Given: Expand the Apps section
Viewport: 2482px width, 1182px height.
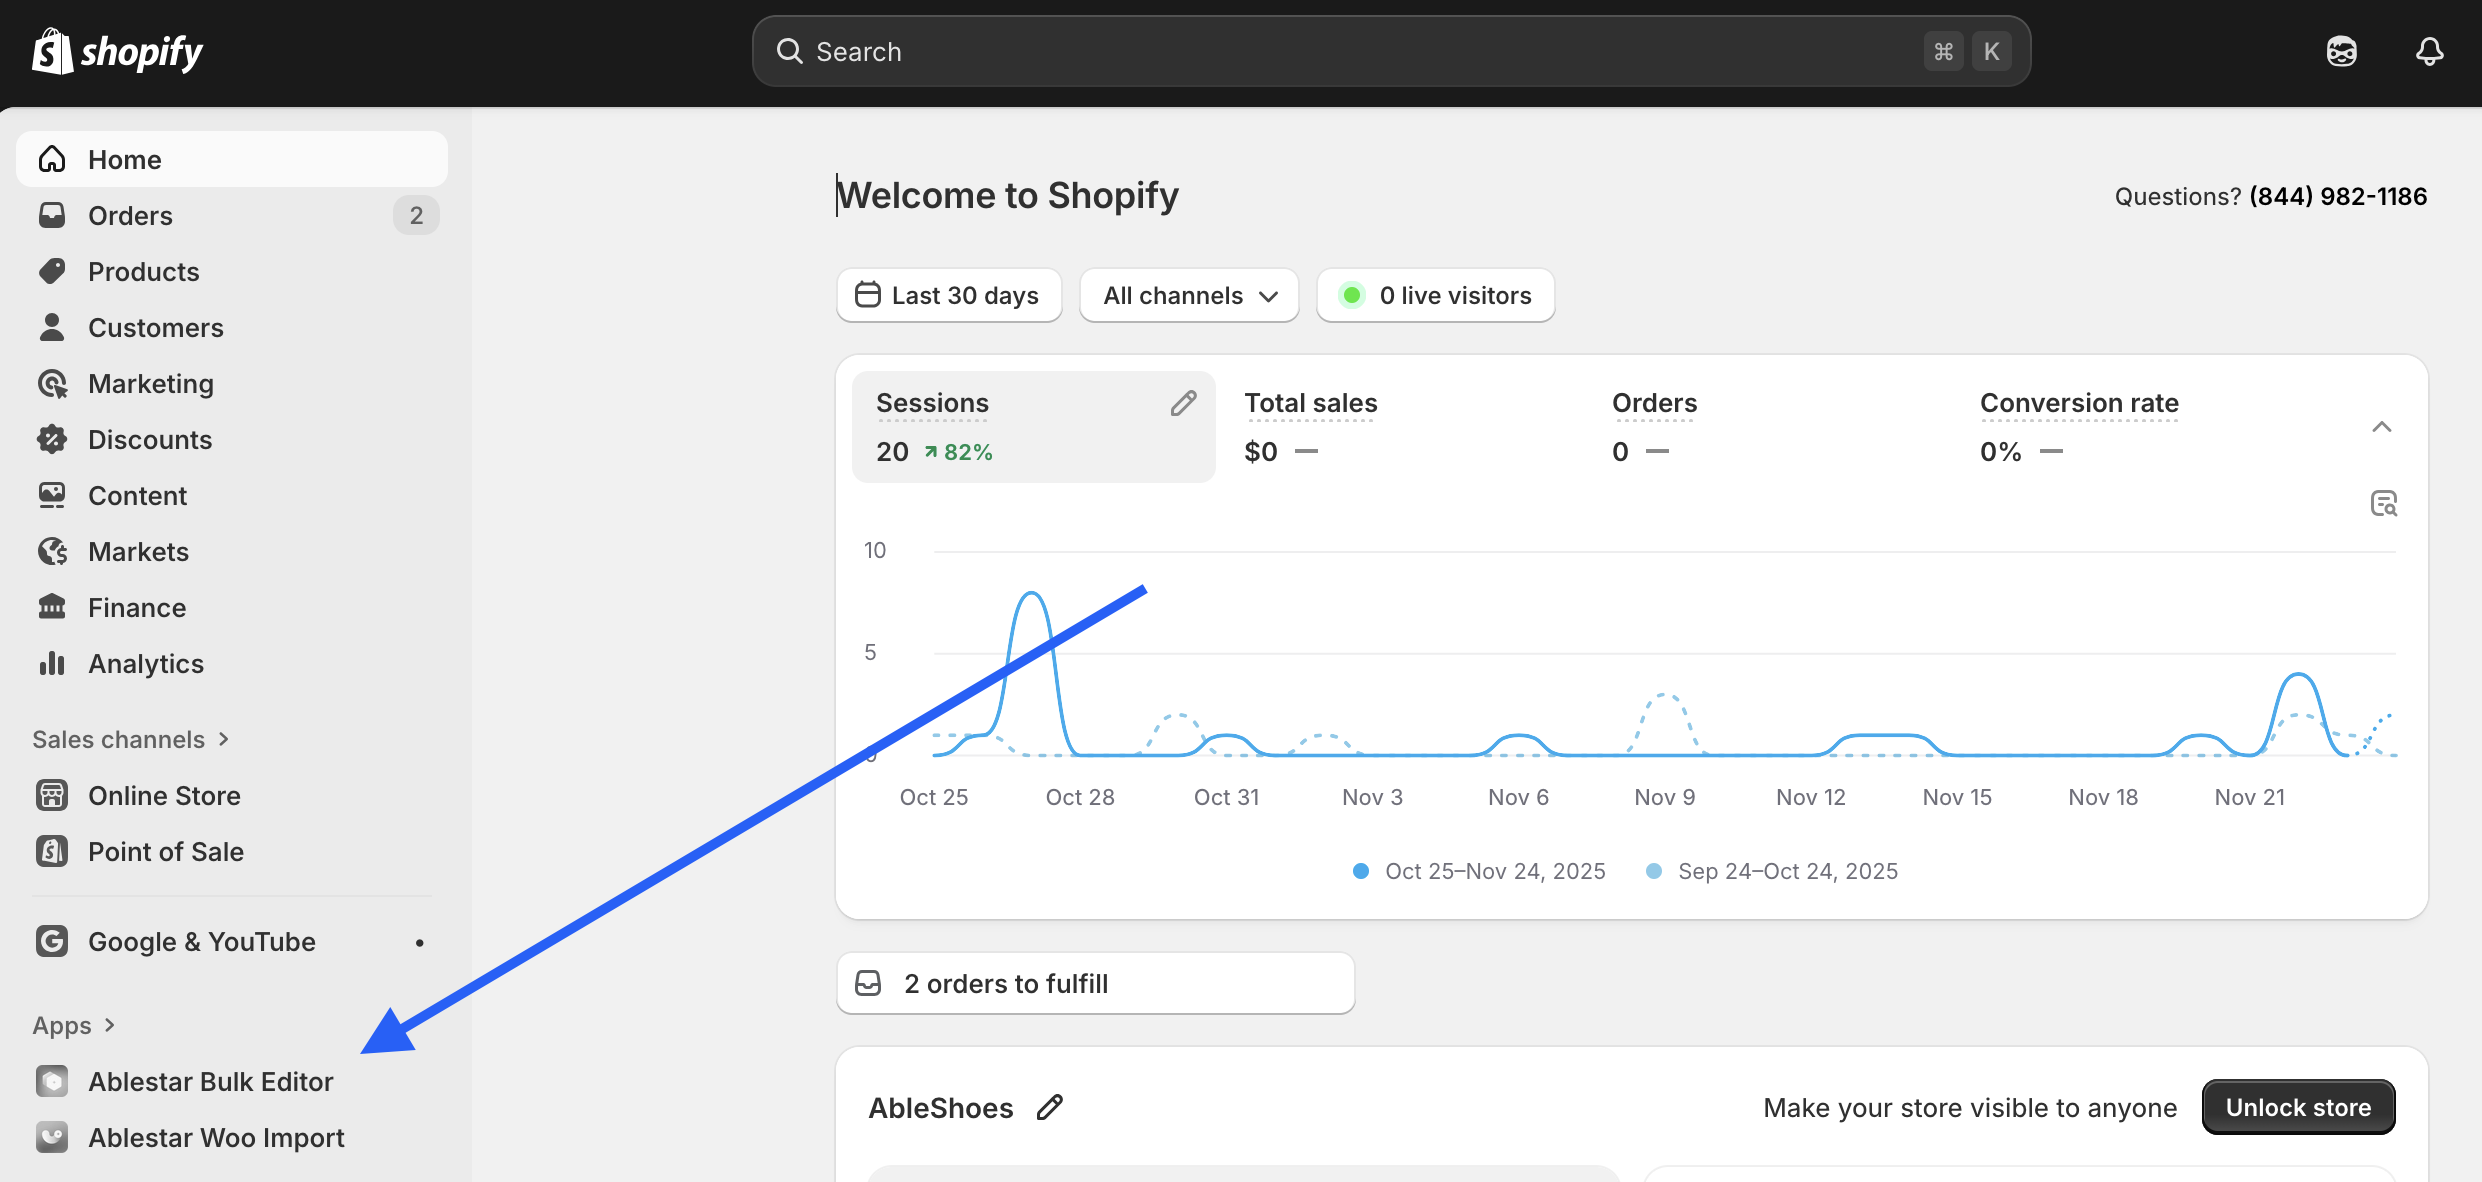Looking at the screenshot, I should 74,1025.
